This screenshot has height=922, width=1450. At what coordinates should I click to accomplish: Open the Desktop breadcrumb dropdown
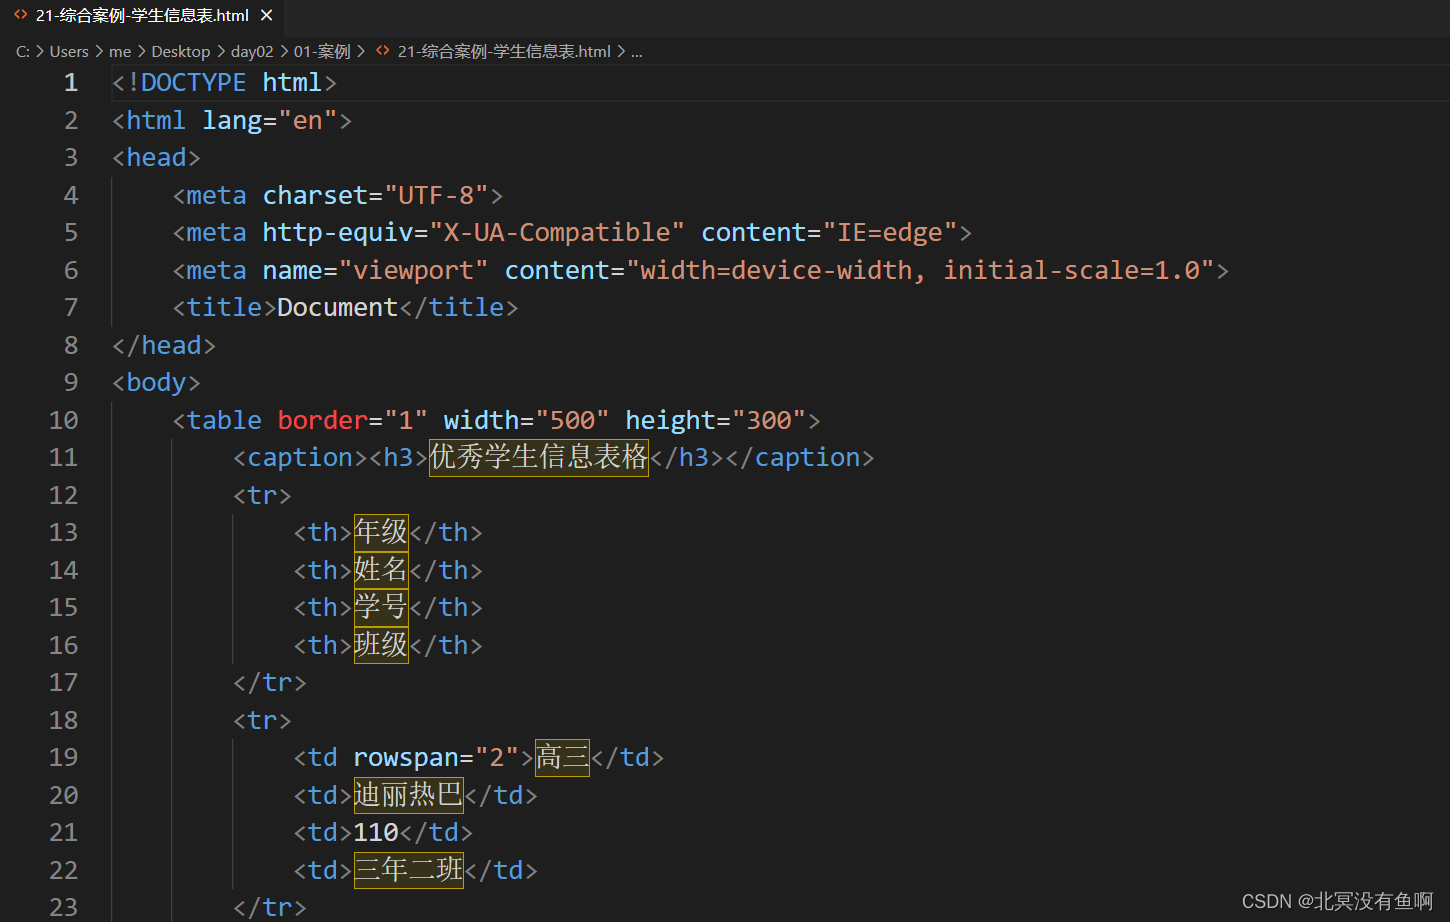click(181, 51)
